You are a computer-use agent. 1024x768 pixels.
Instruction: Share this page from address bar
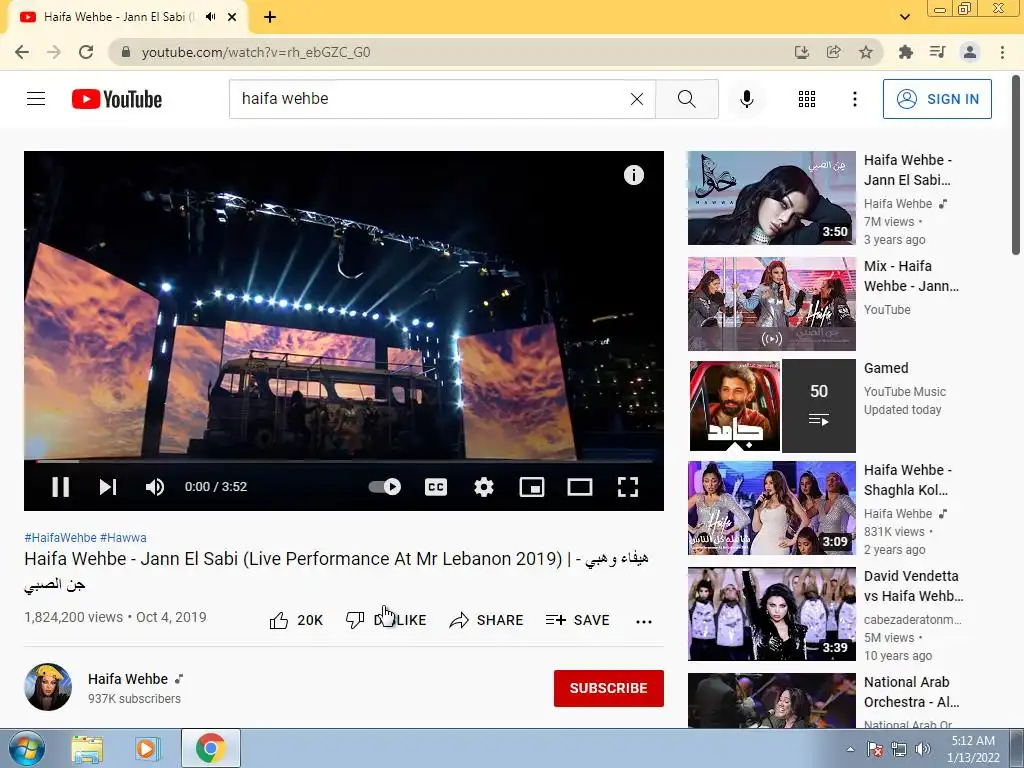(833, 52)
